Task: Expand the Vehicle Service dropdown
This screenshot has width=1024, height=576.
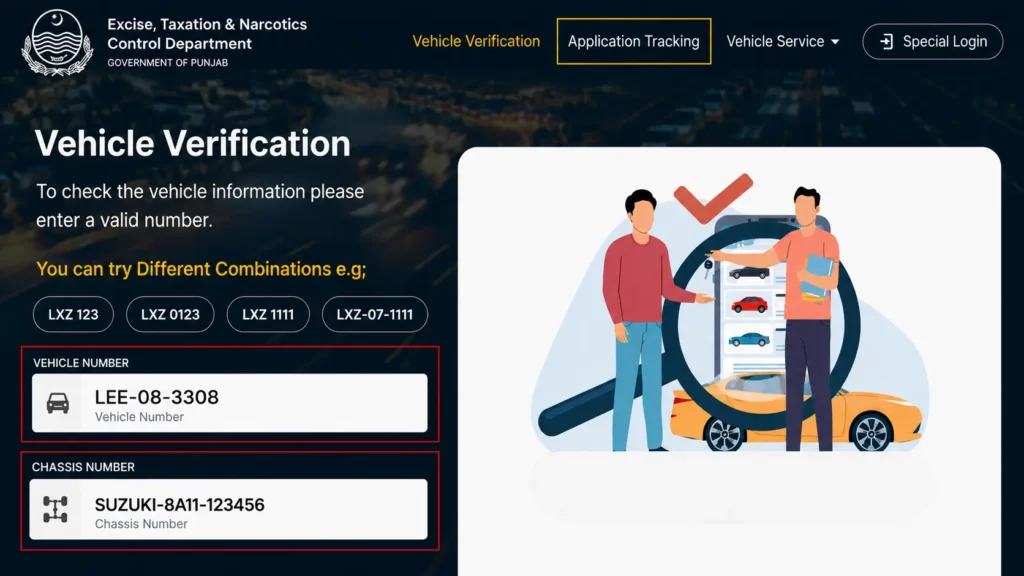Action: tap(782, 41)
